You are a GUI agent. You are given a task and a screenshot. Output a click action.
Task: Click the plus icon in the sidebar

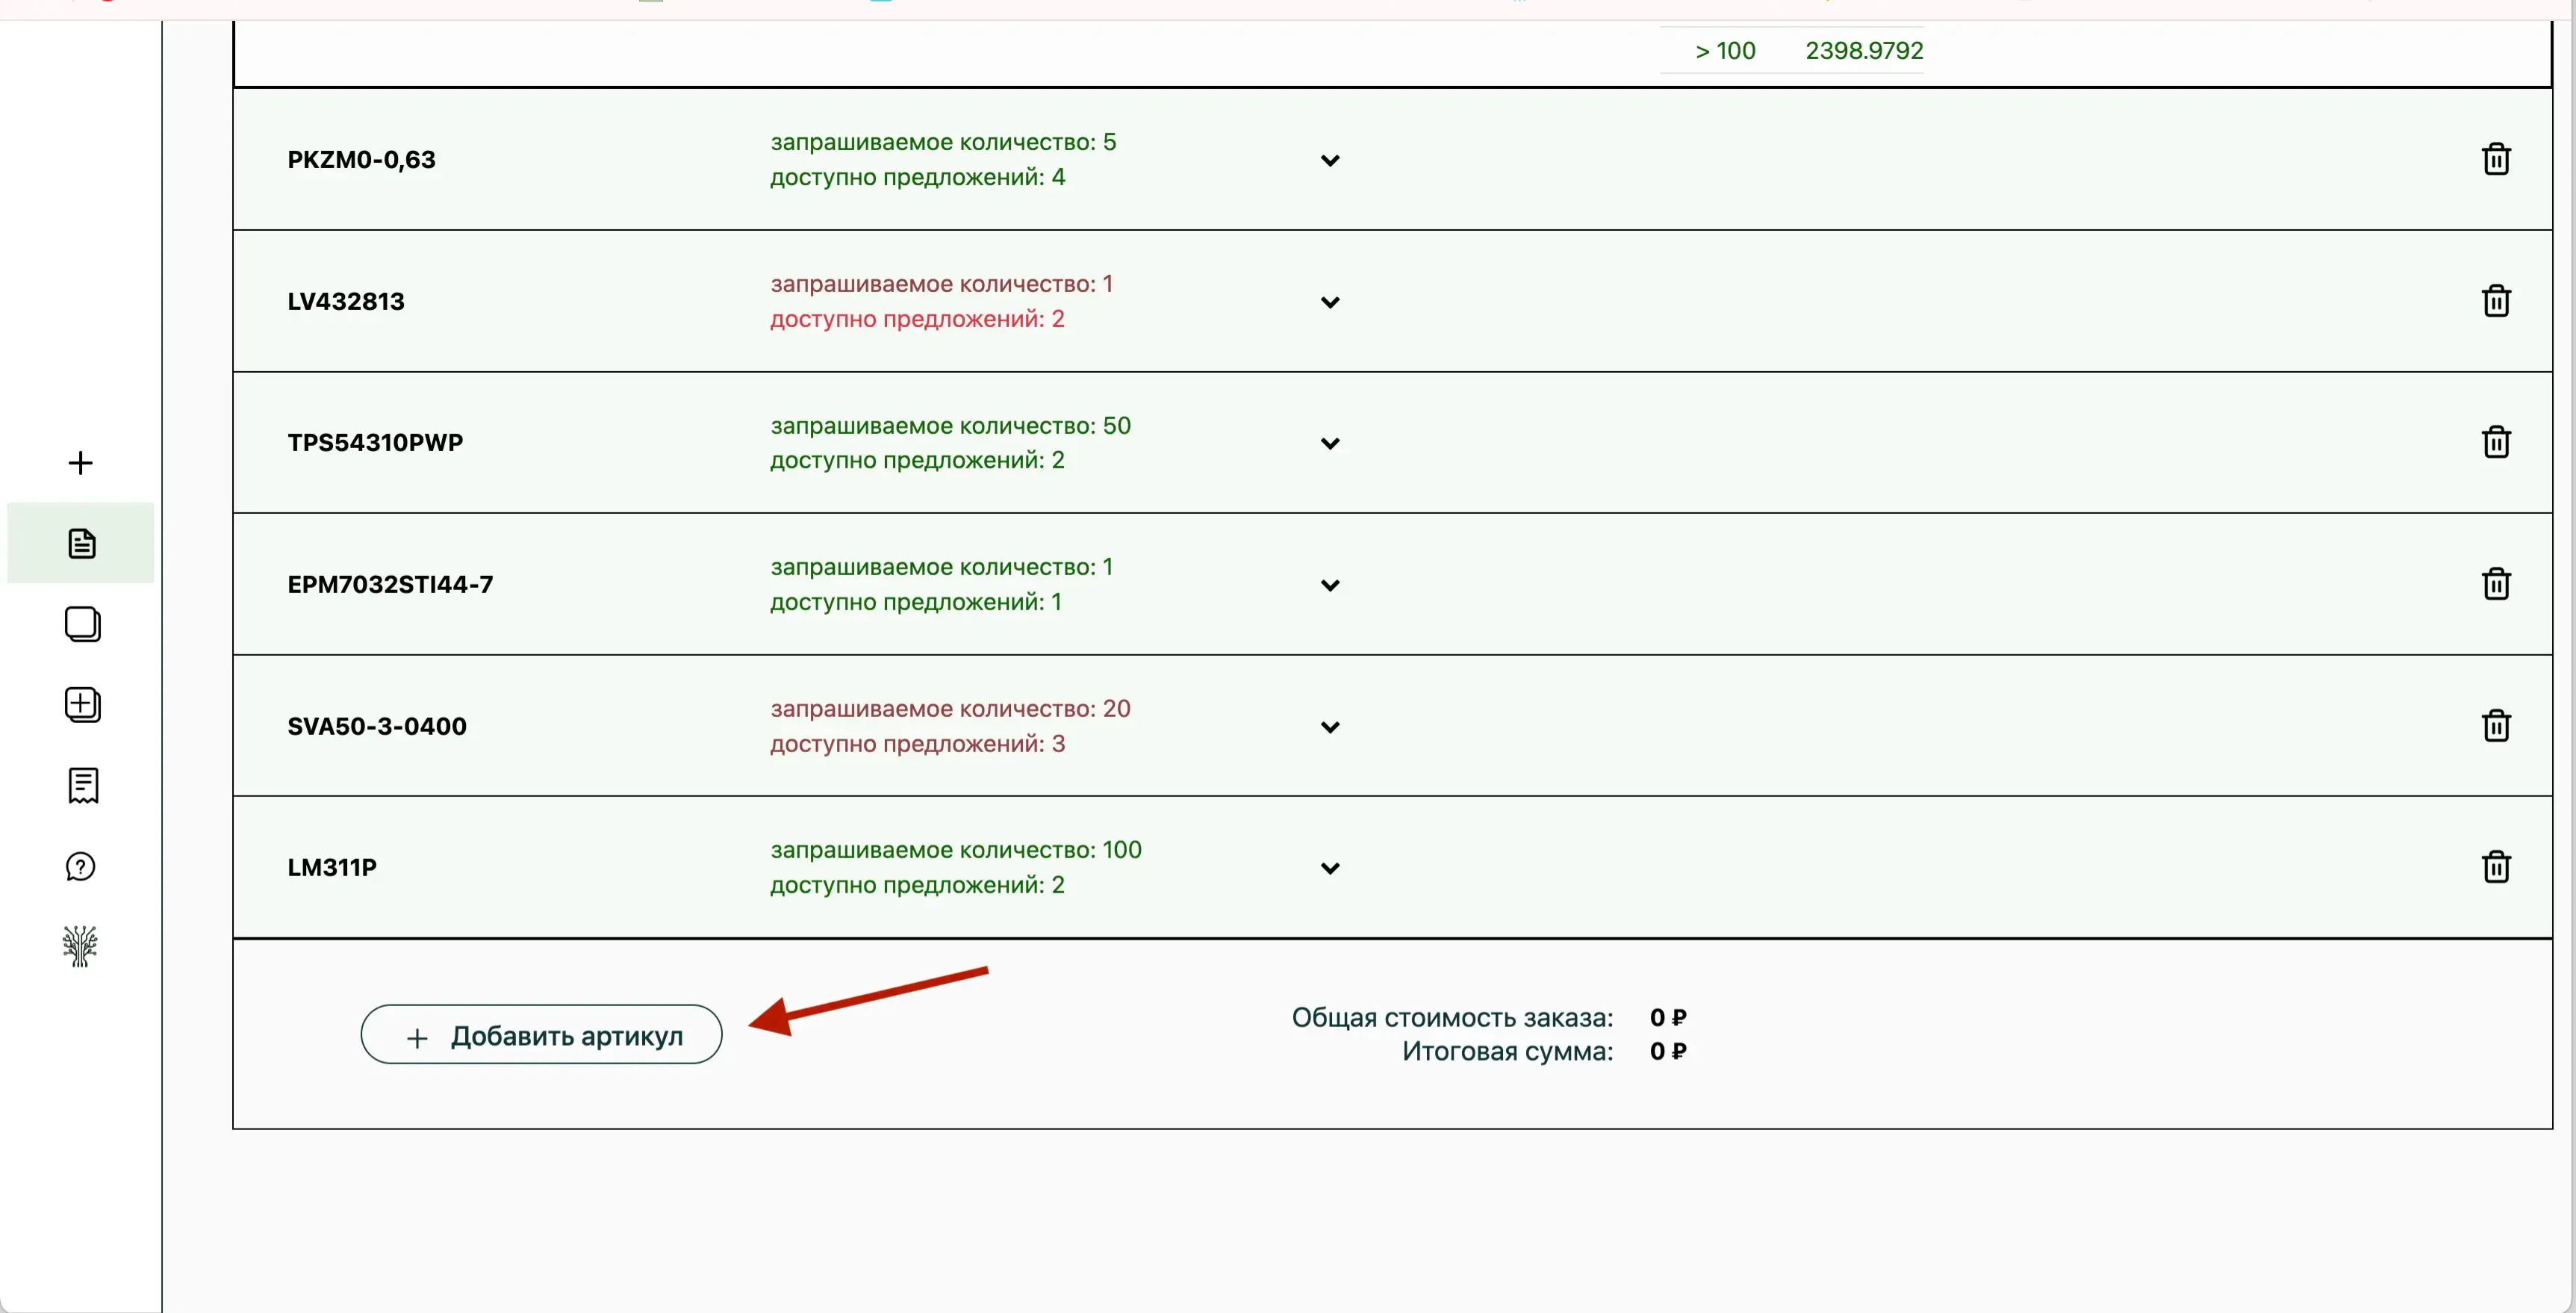click(80, 463)
